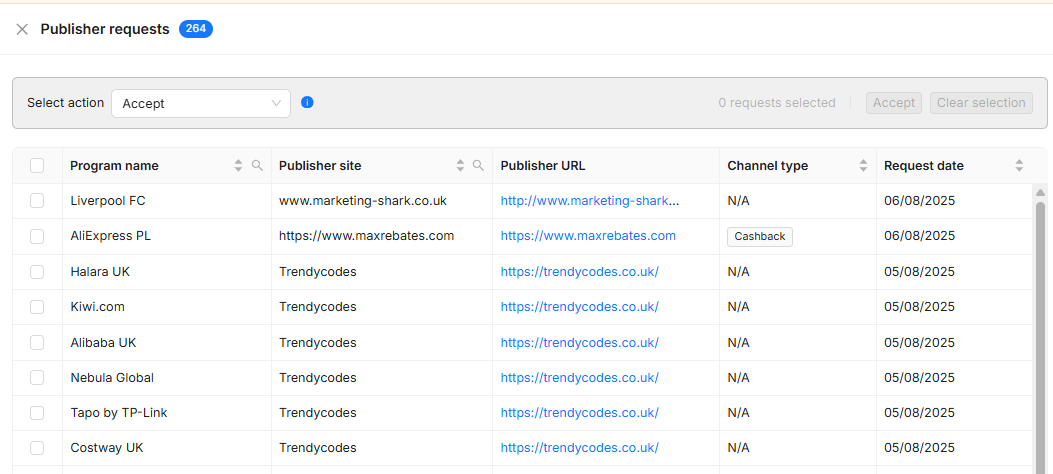This screenshot has height=474, width=1053.
Task: Click the 264 requests count badge
Action: [x=196, y=29]
